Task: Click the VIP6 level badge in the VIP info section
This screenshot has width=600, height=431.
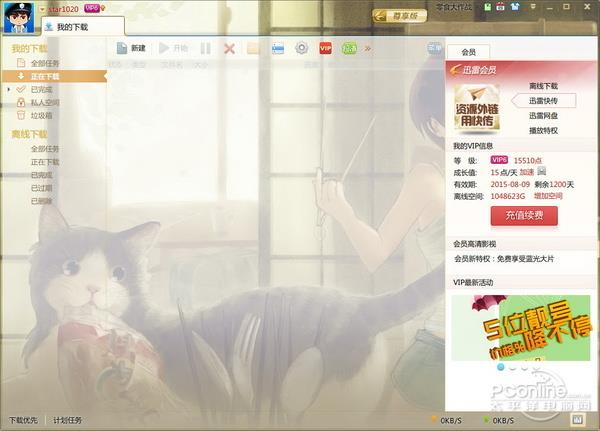Action: pyautogui.click(x=499, y=160)
